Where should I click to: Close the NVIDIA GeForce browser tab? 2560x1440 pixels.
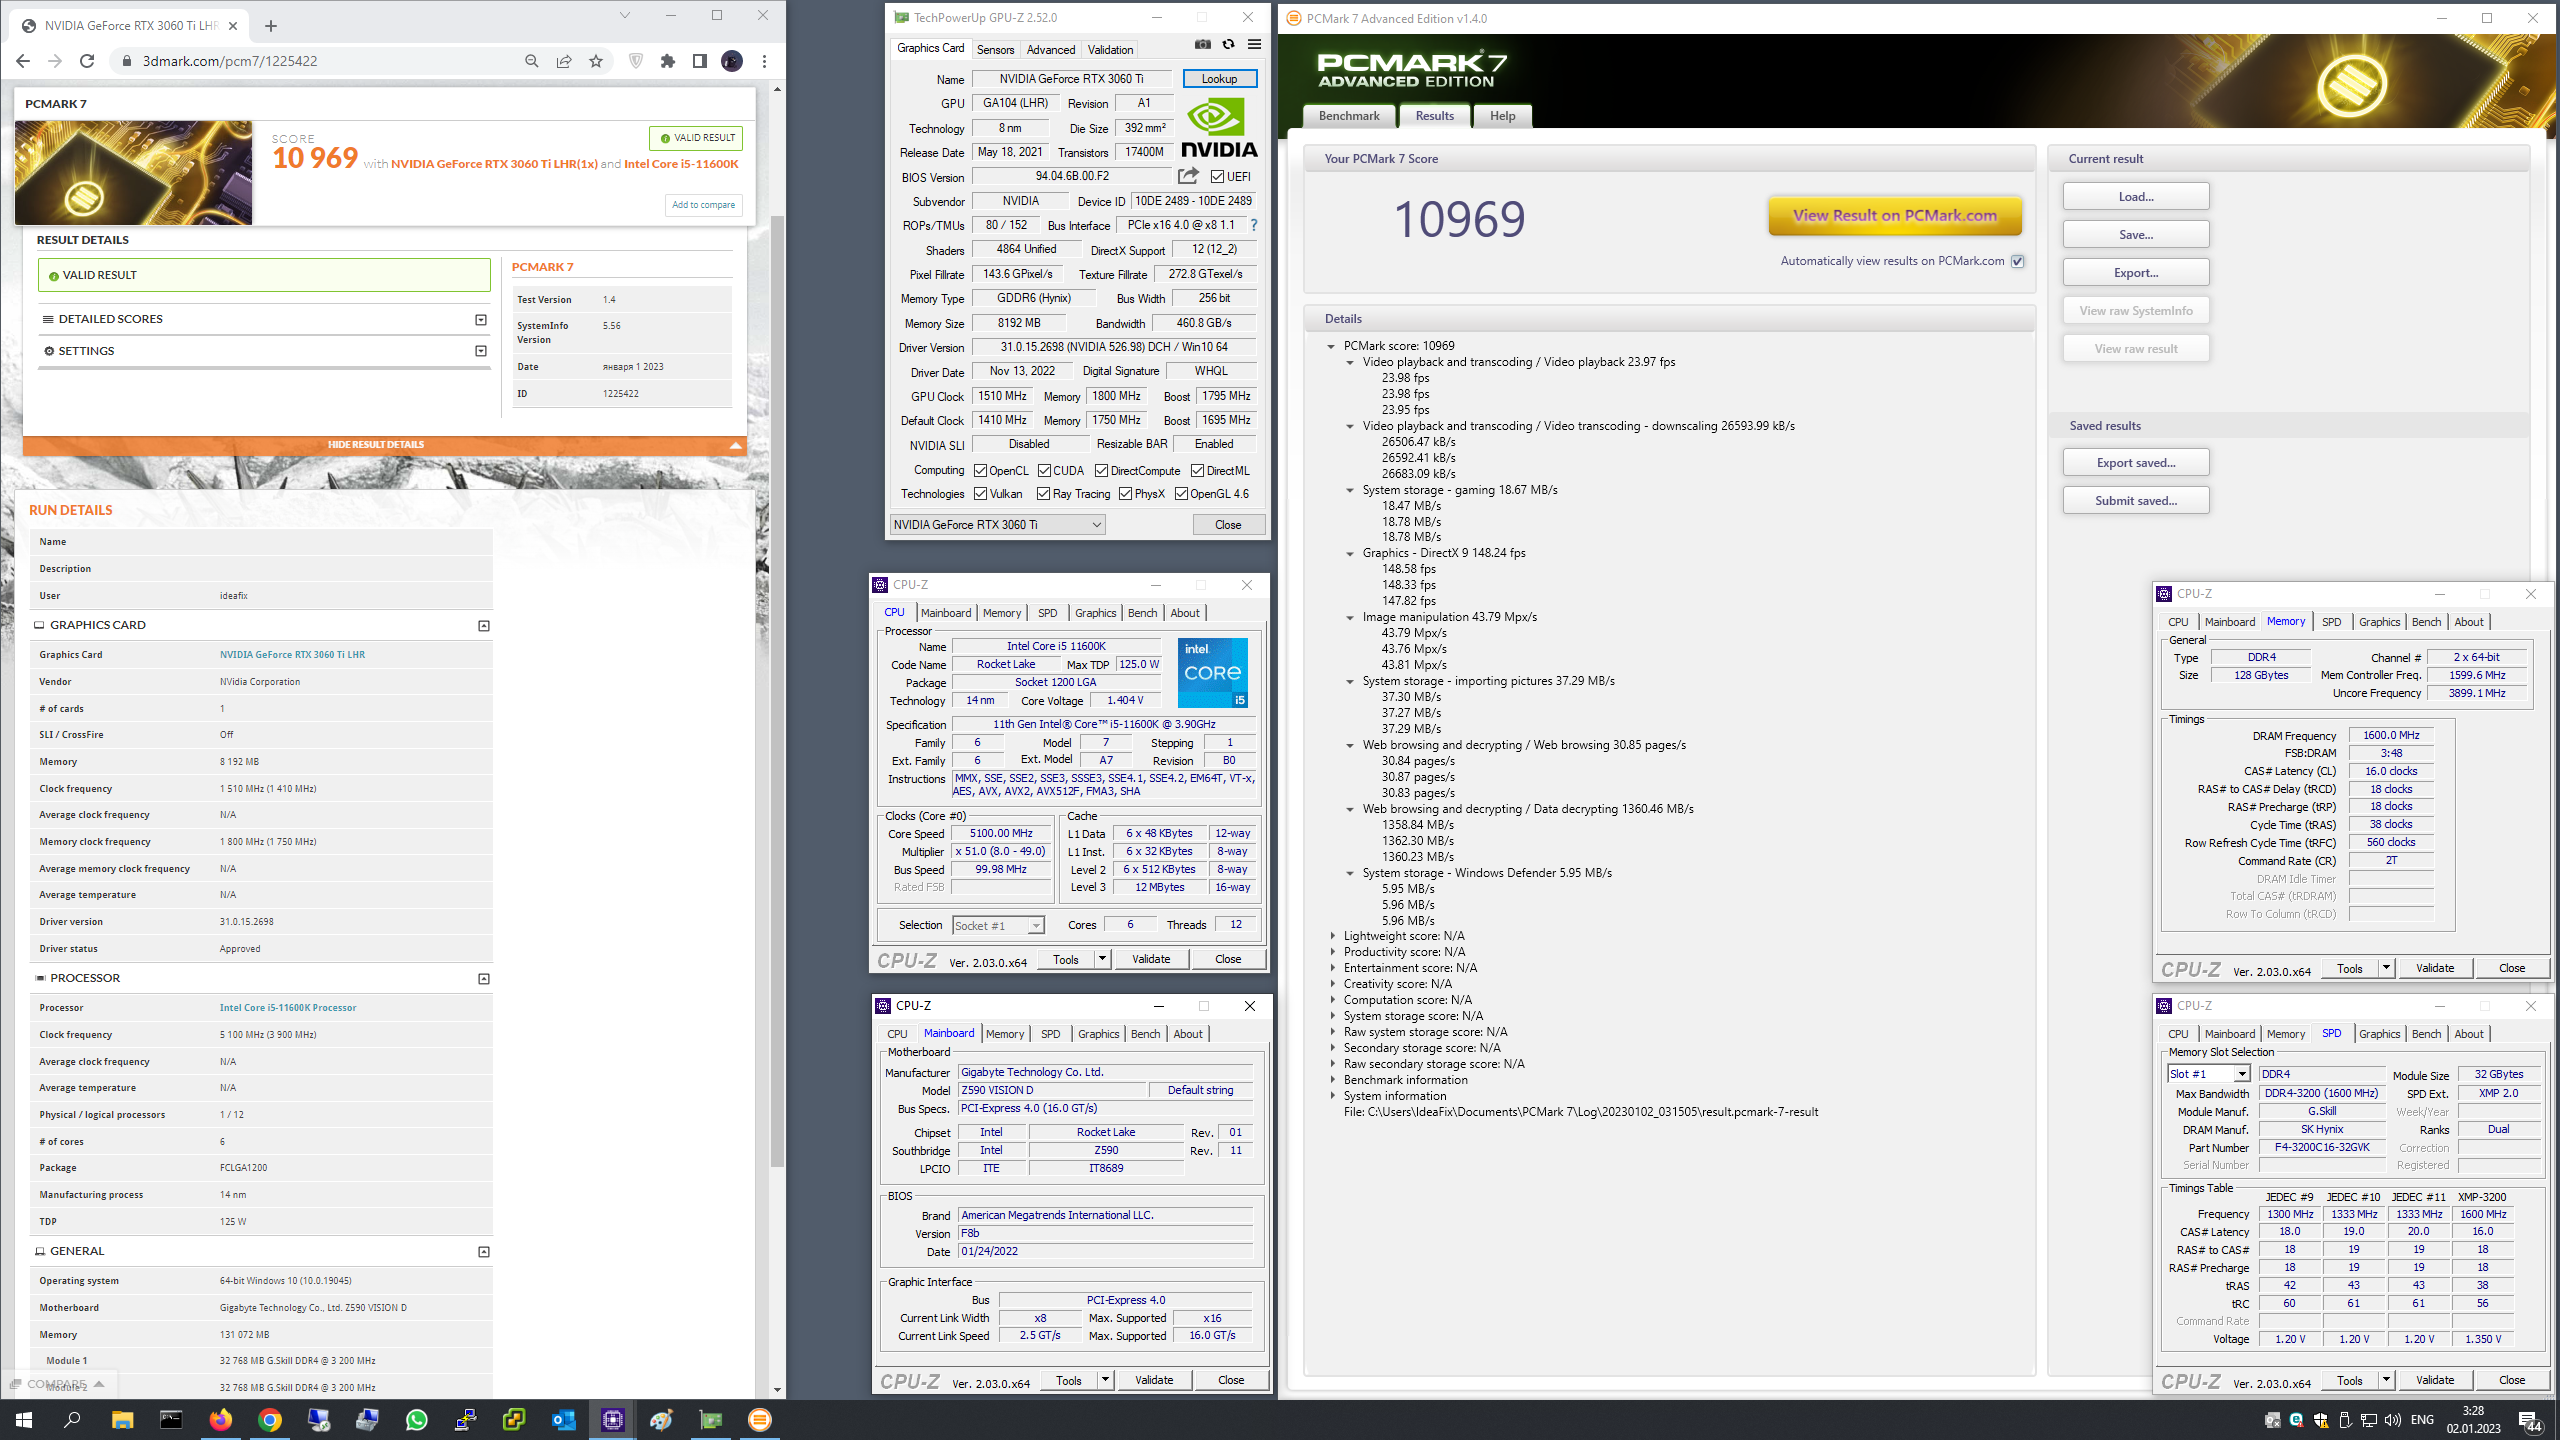(x=233, y=26)
